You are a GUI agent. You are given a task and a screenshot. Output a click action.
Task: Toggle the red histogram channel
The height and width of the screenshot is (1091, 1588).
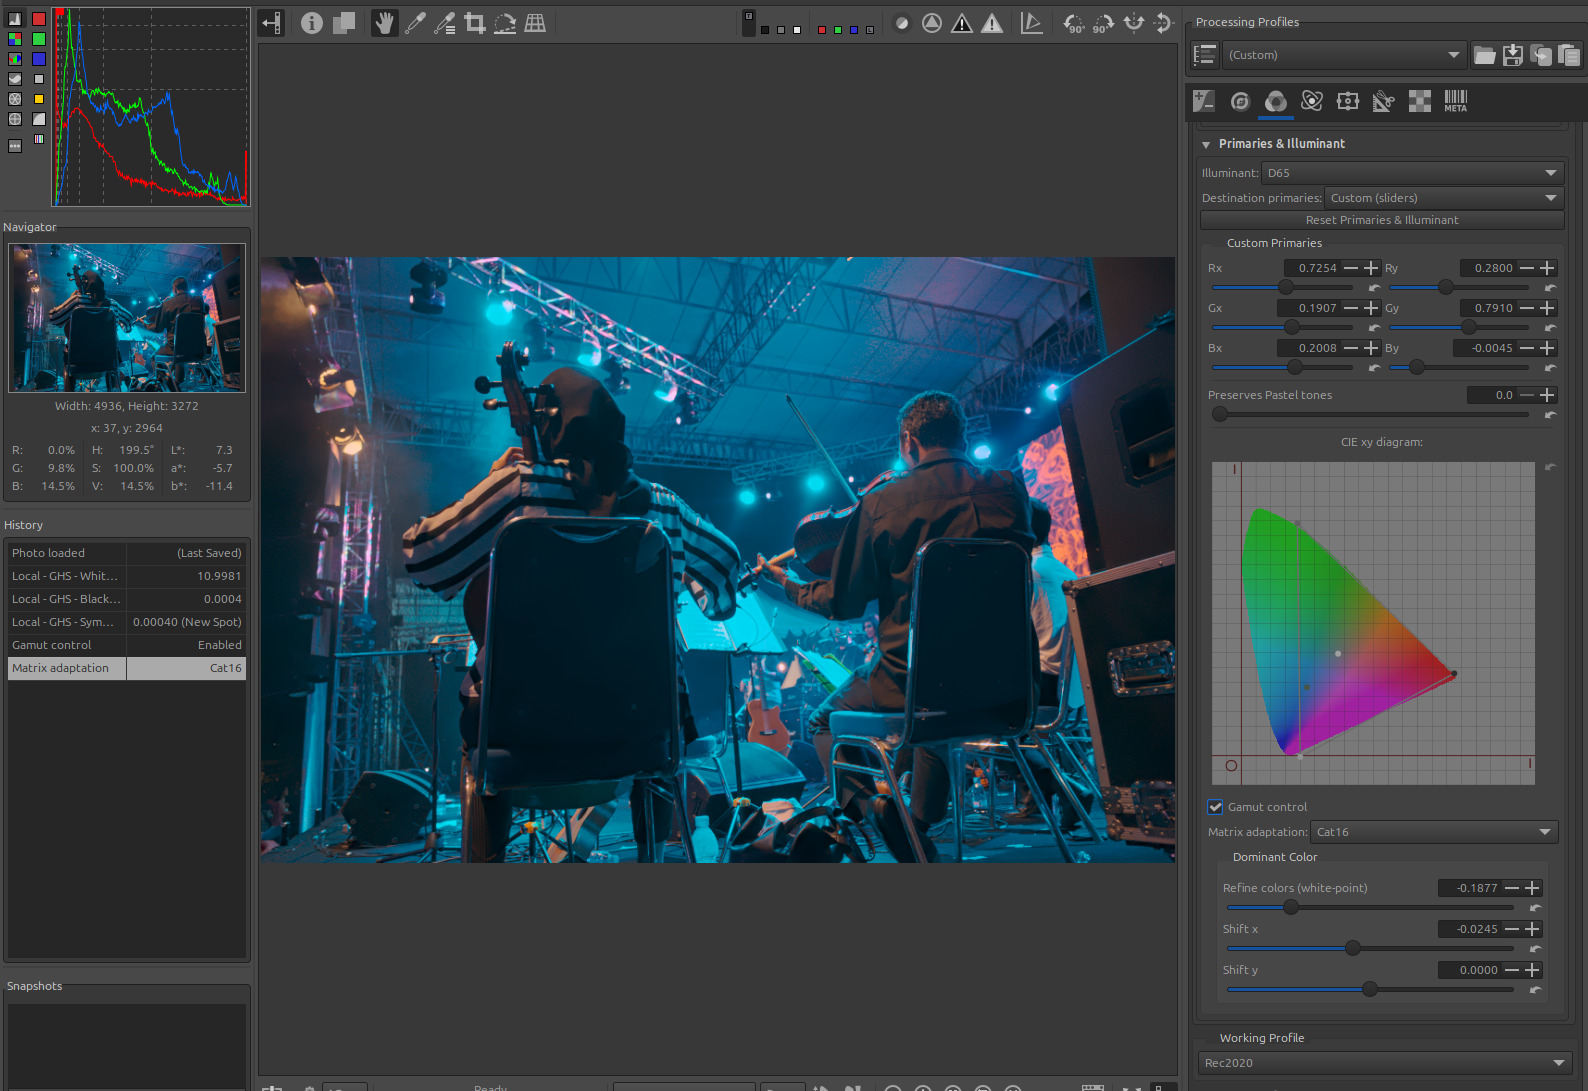point(39,19)
